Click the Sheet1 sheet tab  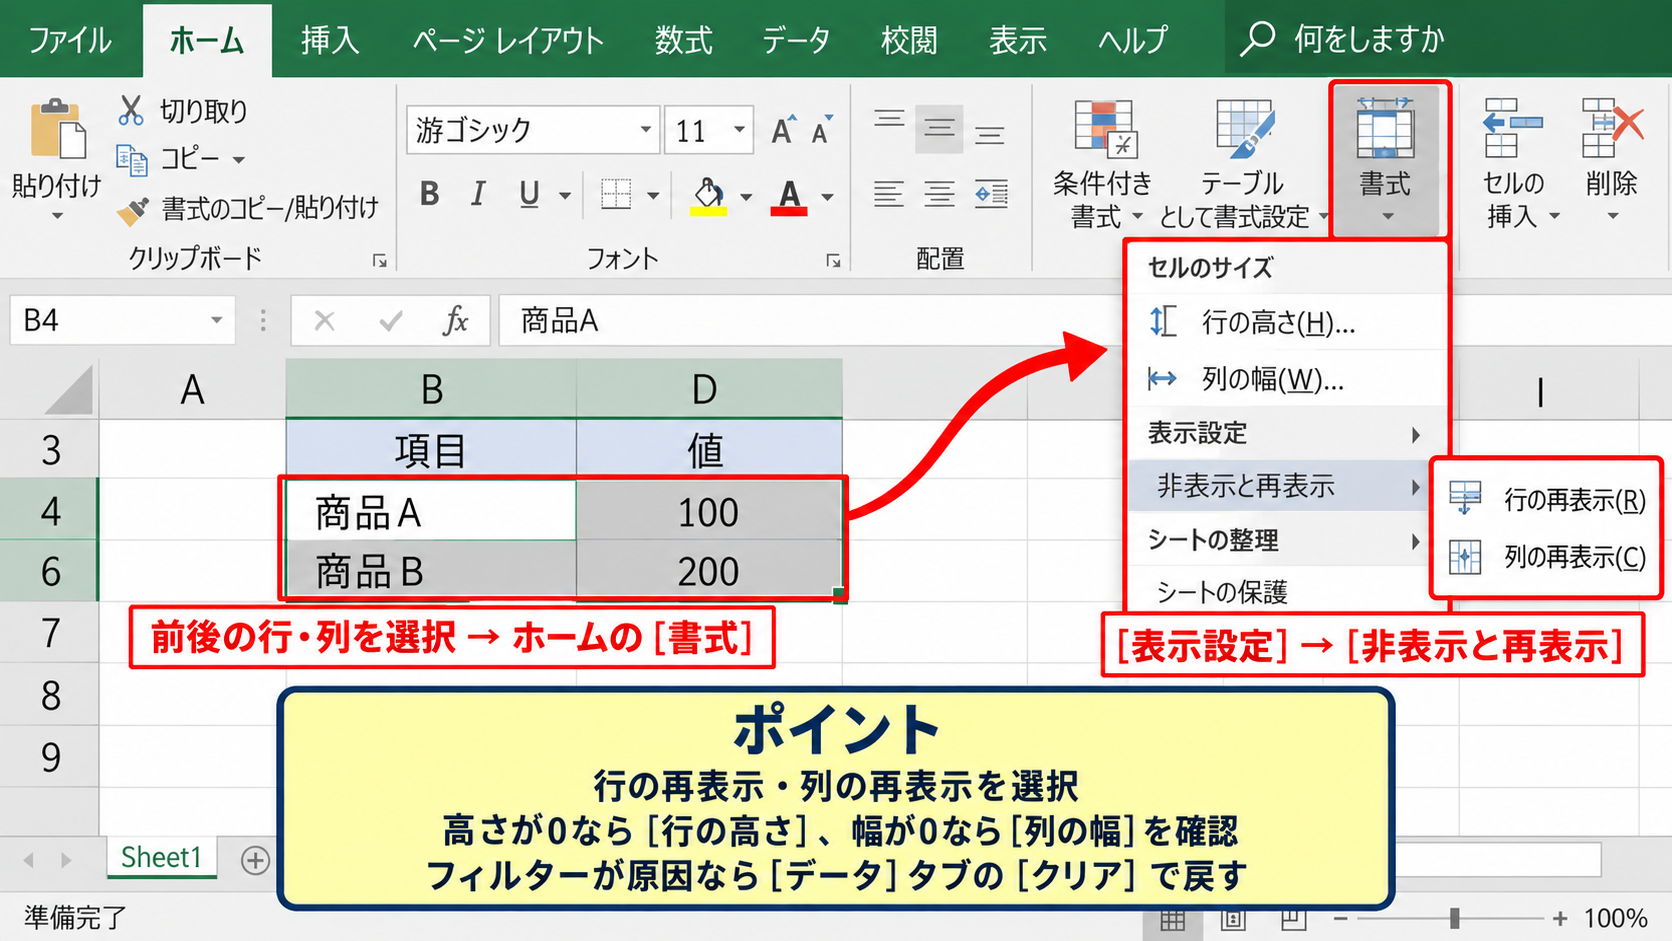tap(161, 858)
